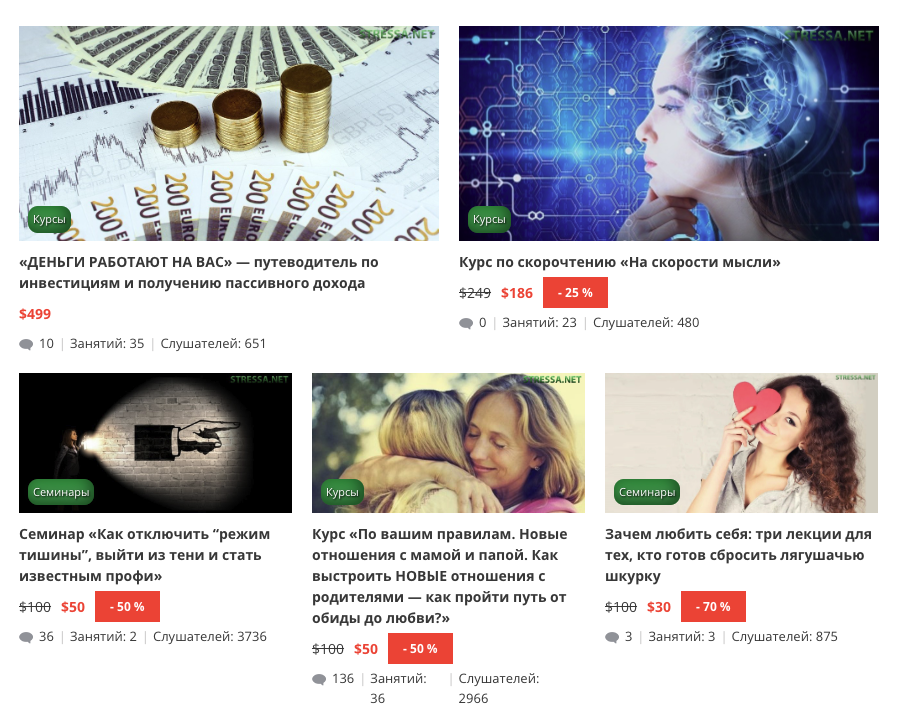Click comment bubble icon beside count 3
The width and height of the screenshot is (914, 718).
tap(612, 638)
